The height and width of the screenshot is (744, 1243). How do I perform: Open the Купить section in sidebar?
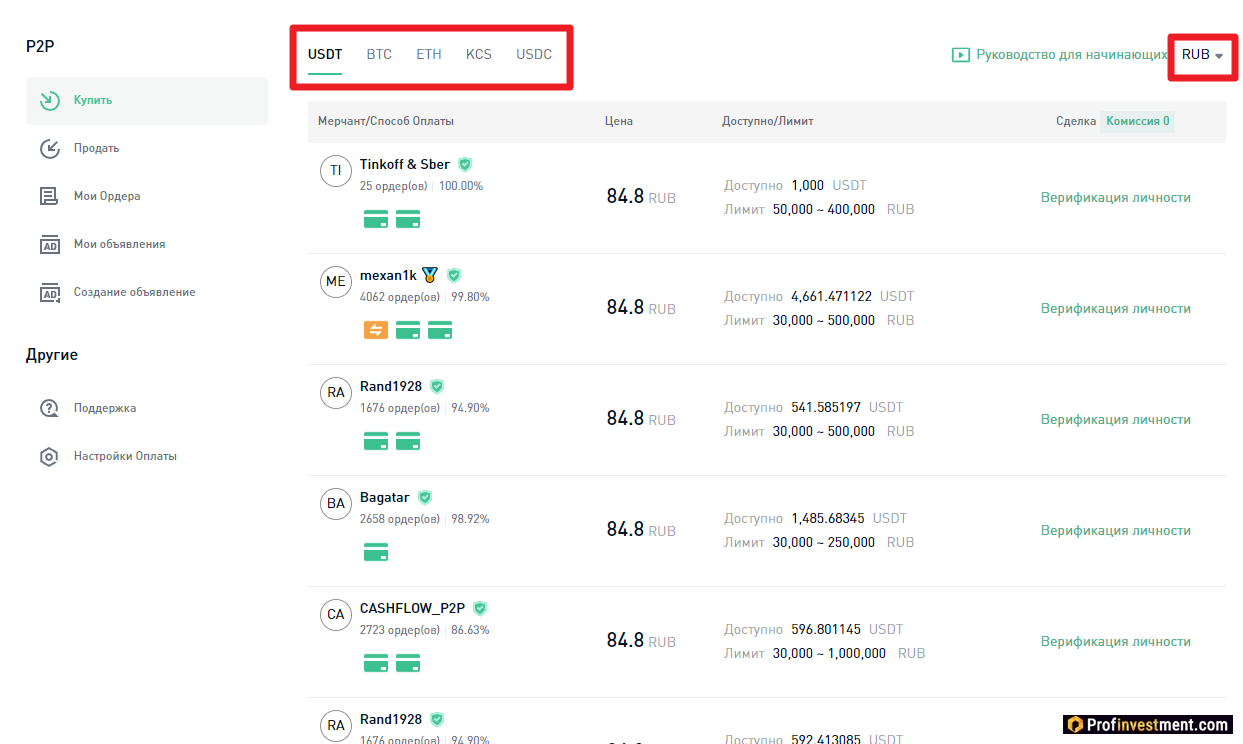(147, 101)
